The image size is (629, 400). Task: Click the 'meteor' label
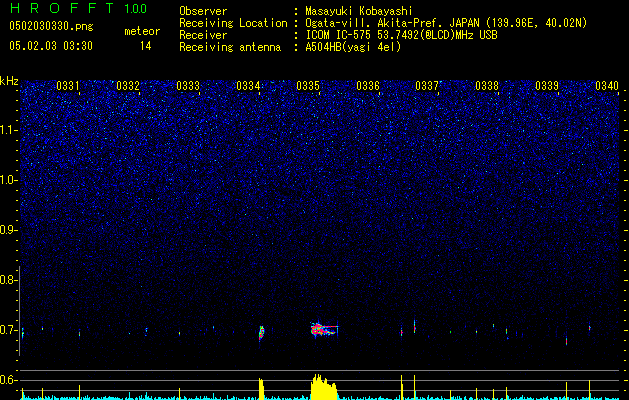point(142,31)
